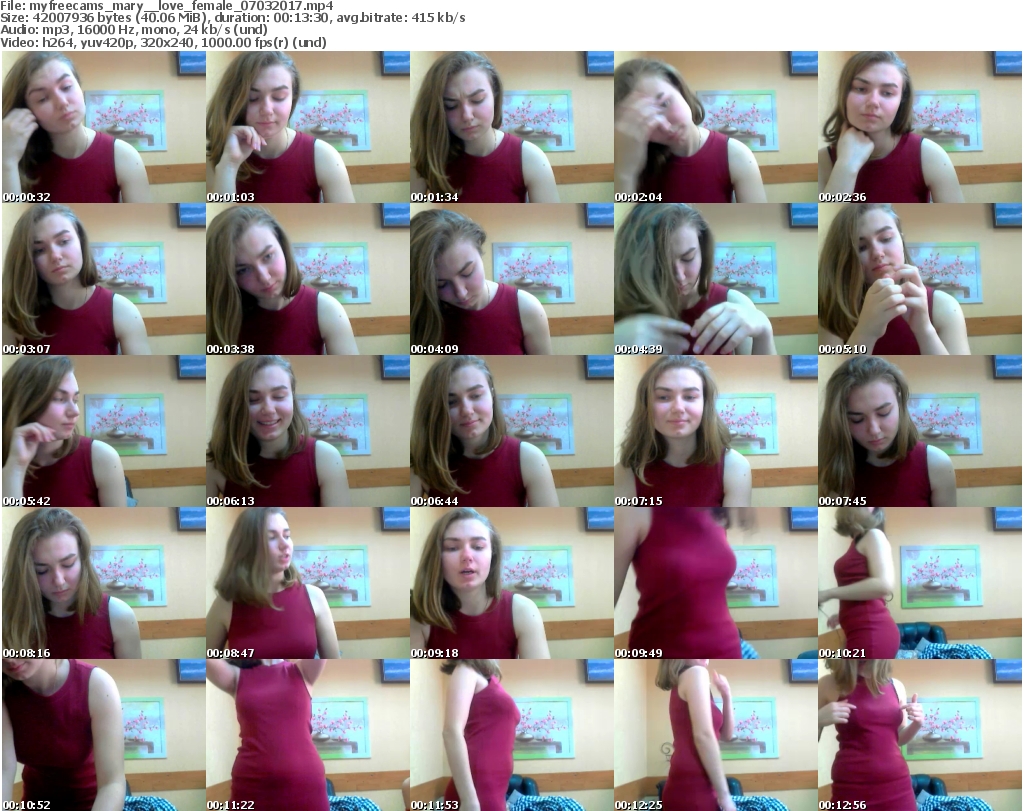The width and height of the screenshot is (1024, 811).
Task: Pick the frame labeled 00:06:13
Action: pos(308,431)
